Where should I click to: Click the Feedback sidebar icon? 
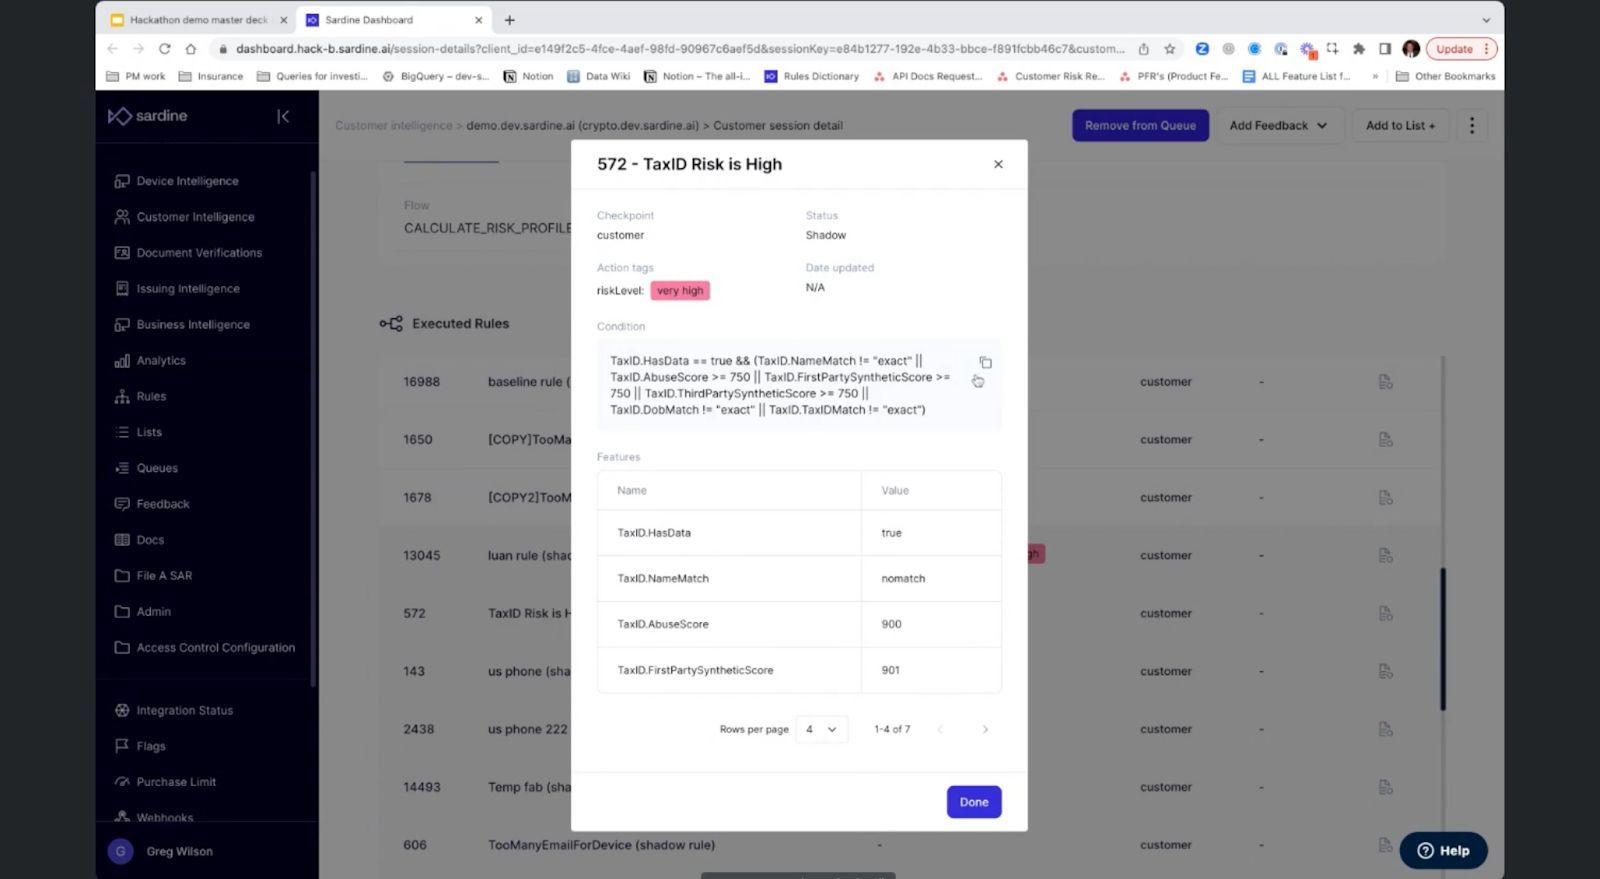coord(122,504)
